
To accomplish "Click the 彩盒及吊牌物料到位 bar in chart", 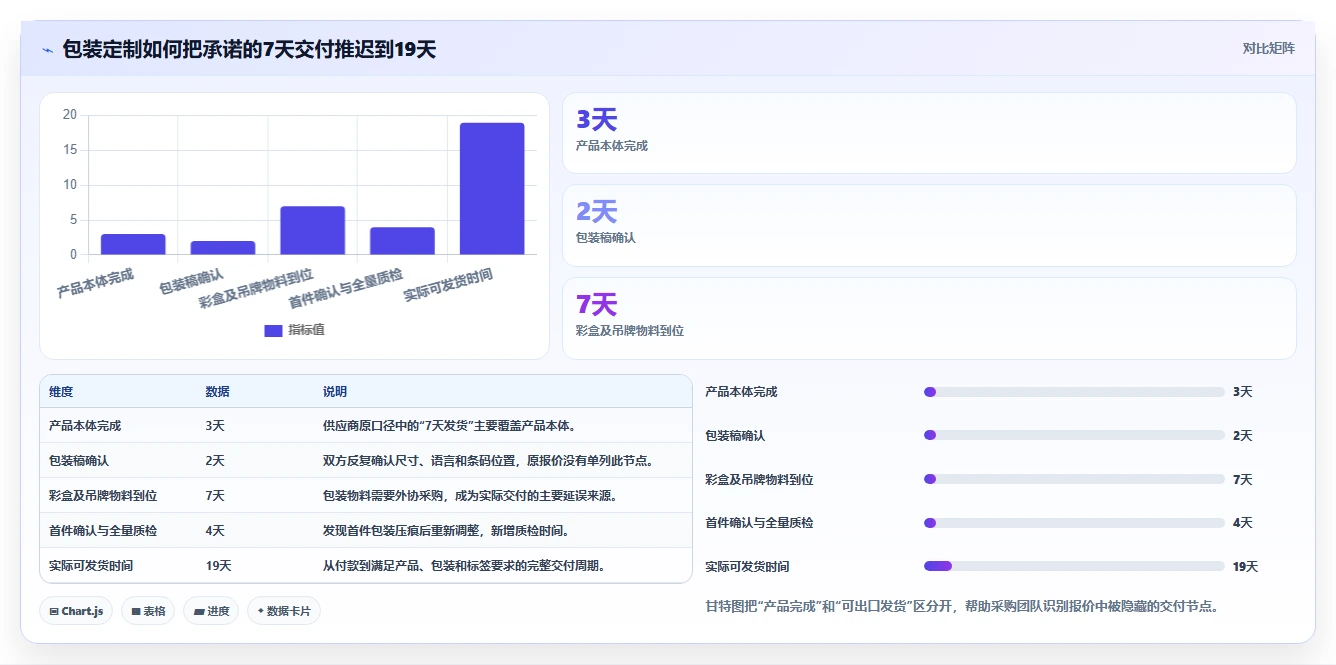I will [x=313, y=230].
